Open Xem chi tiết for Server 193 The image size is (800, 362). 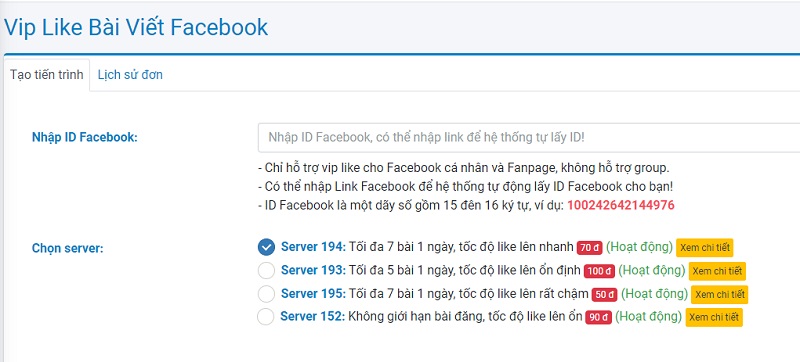pyautogui.click(x=717, y=271)
